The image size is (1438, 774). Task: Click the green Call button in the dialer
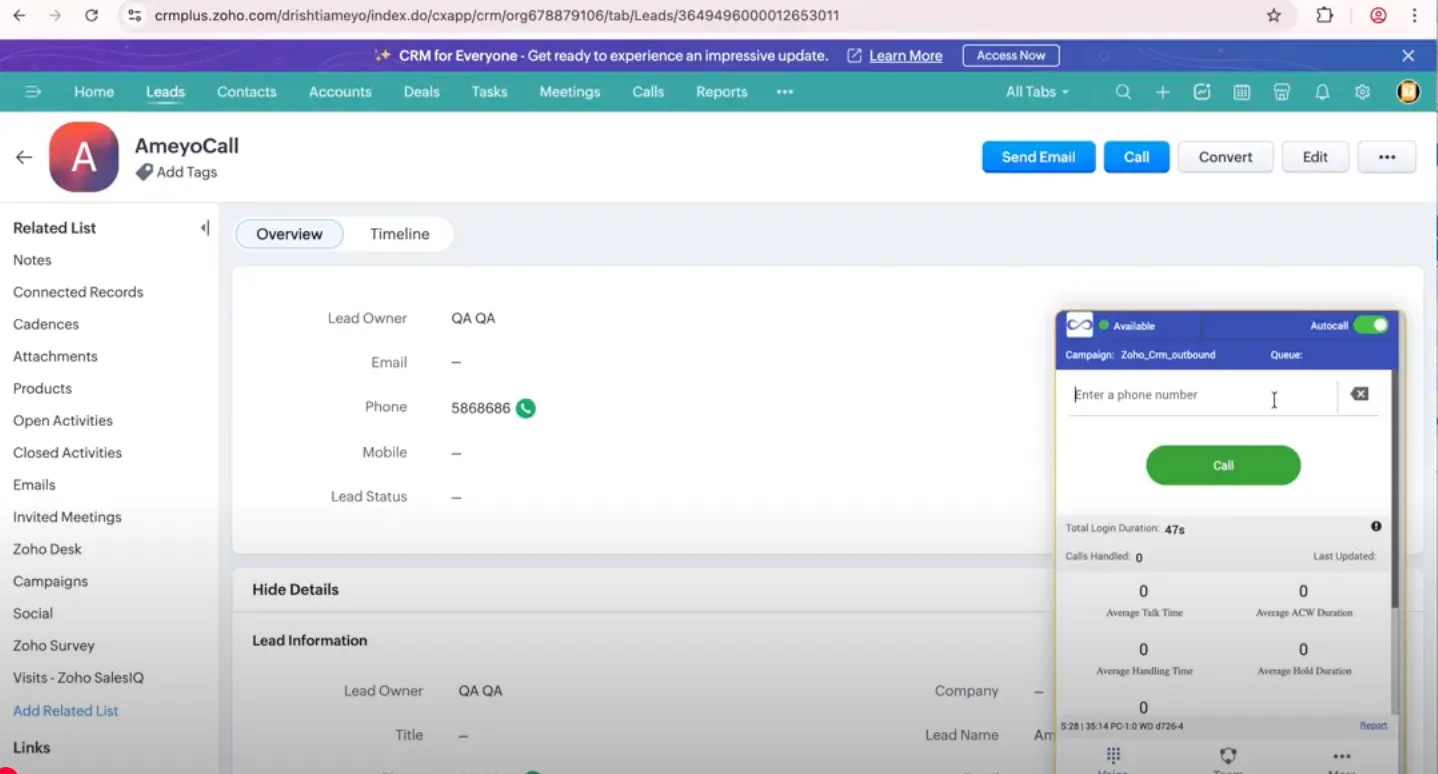click(1223, 465)
